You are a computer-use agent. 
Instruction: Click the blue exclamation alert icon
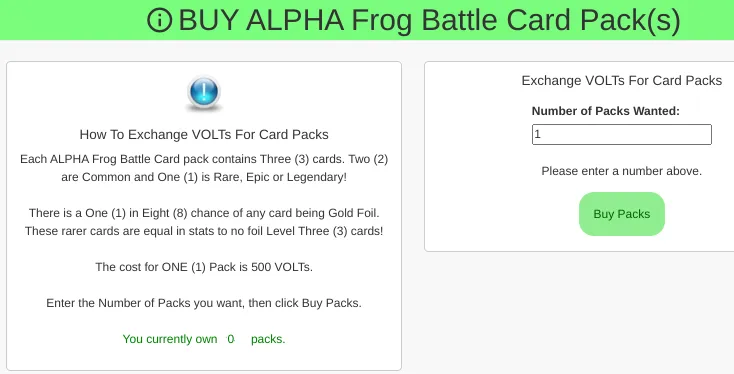(204, 93)
